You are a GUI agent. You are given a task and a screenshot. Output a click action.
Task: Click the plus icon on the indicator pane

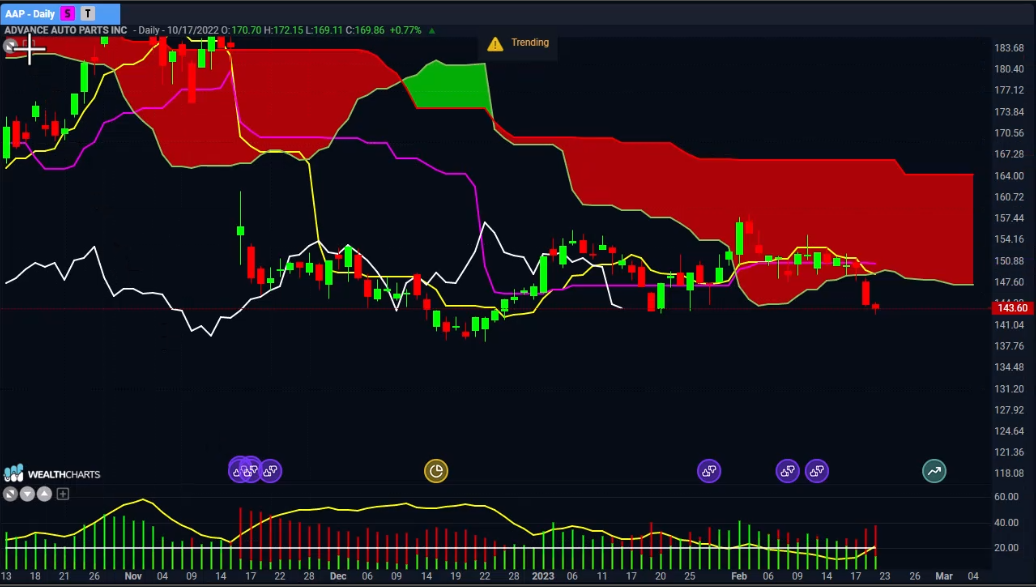(63, 494)
